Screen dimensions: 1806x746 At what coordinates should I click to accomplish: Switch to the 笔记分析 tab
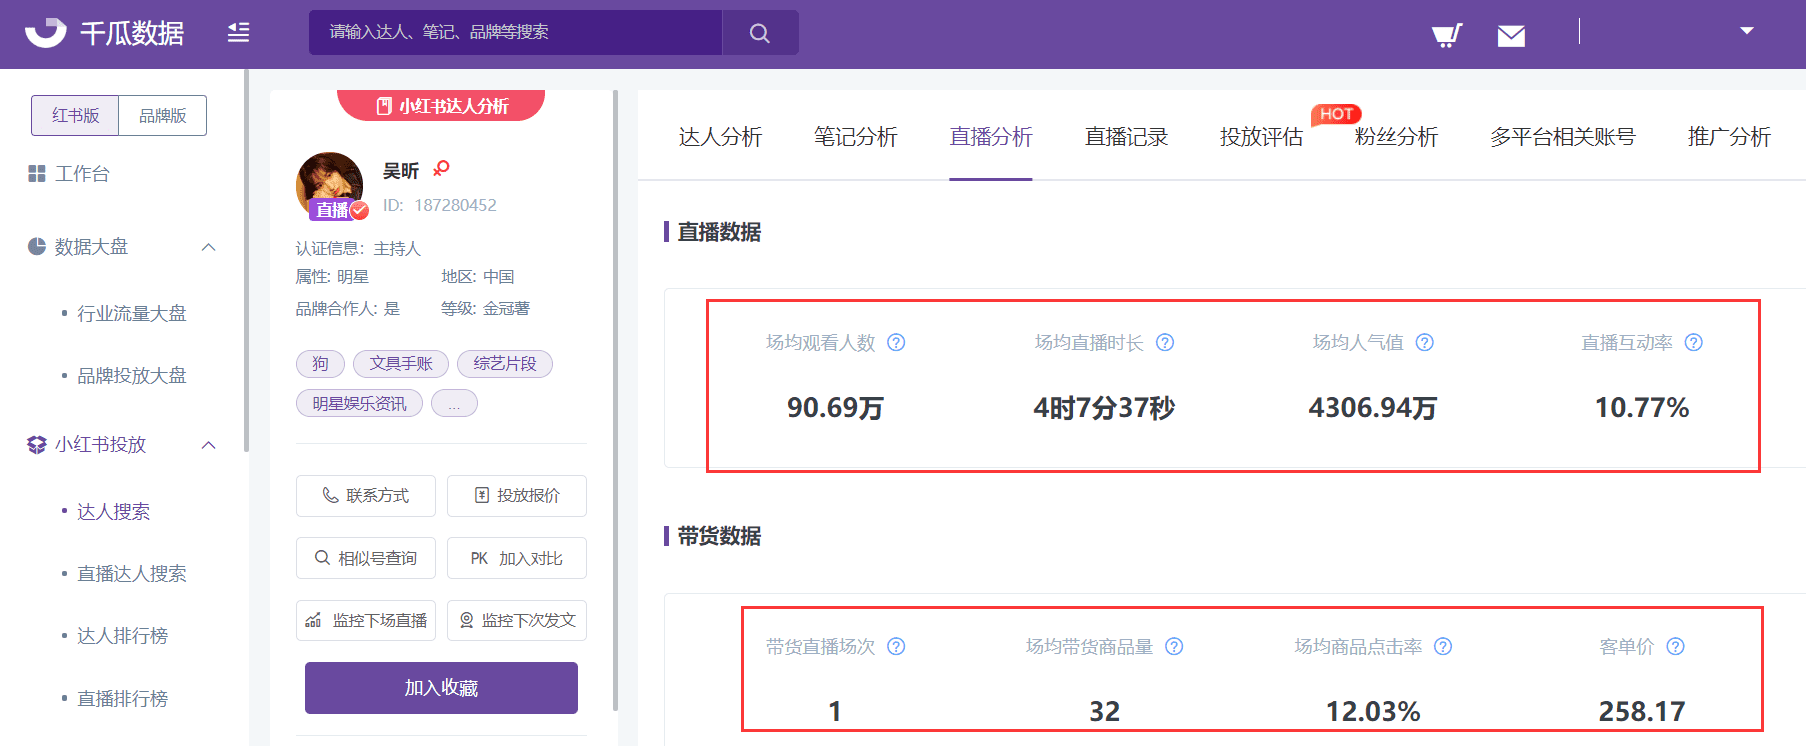(855, 137)
